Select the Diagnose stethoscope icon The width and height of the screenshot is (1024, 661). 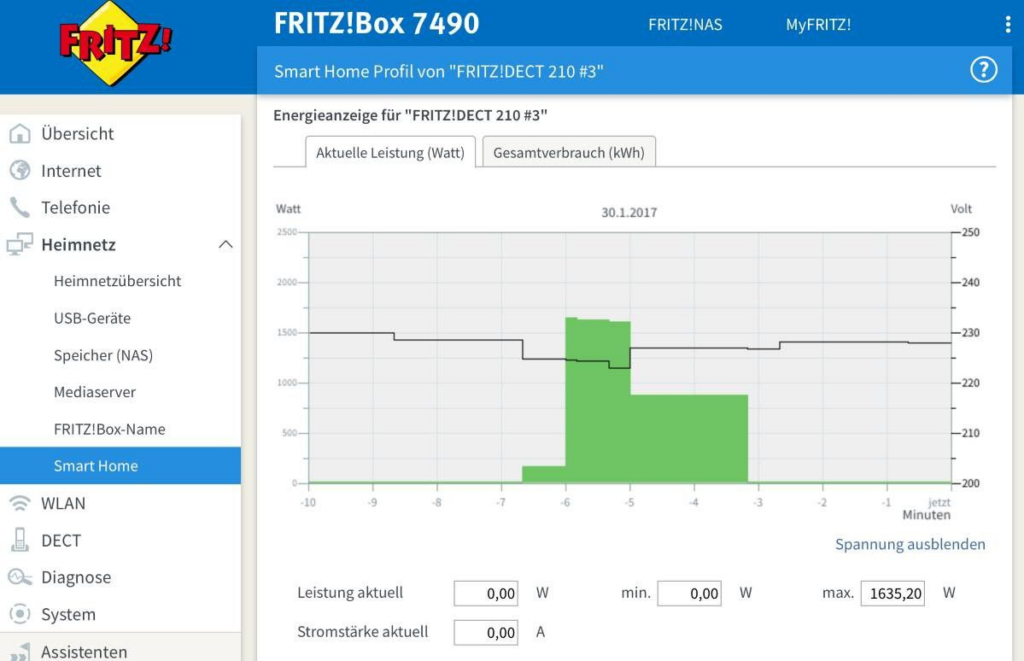[19, 577]
